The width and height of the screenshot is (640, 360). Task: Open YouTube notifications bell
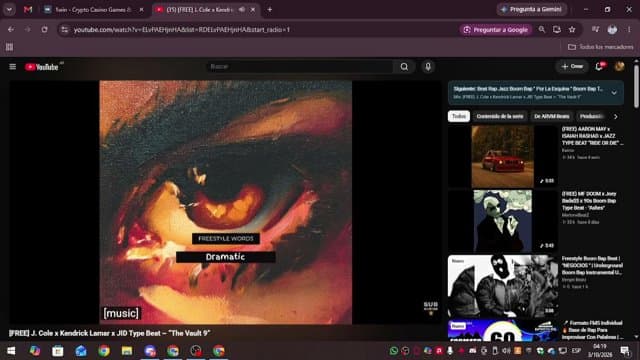[600, 67]
